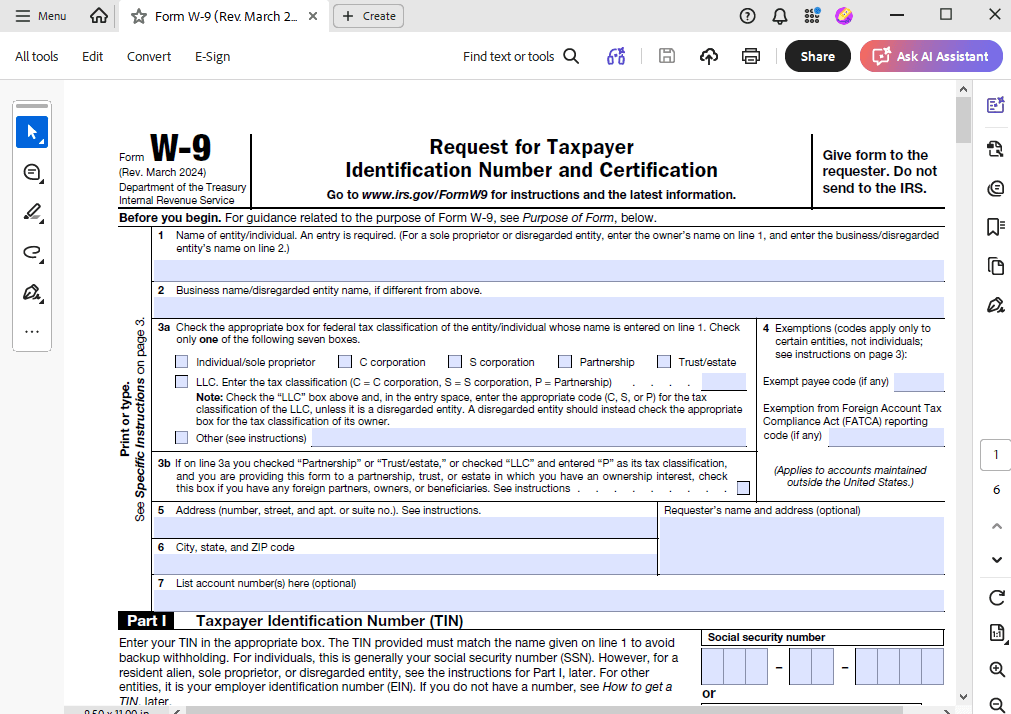Select the Fill & Sign pen tool
This screenshot has height=714, width=1011.
[x=32, y=292]
